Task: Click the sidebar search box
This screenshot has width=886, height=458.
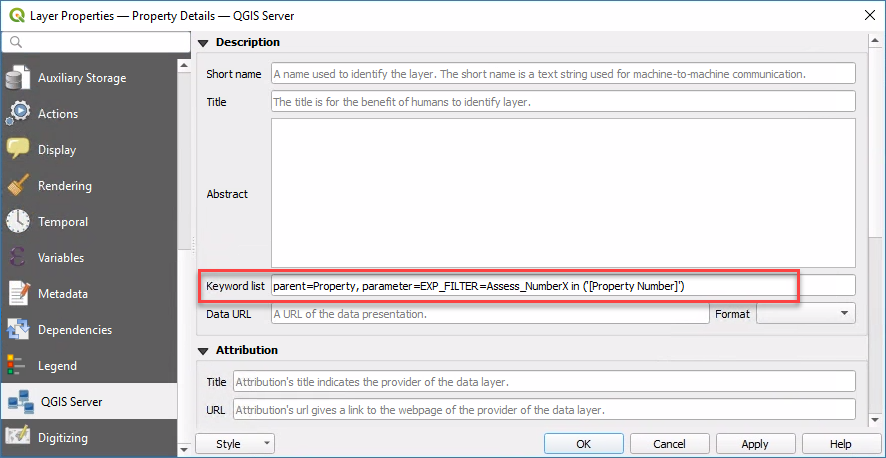Action: click(96, 42)
